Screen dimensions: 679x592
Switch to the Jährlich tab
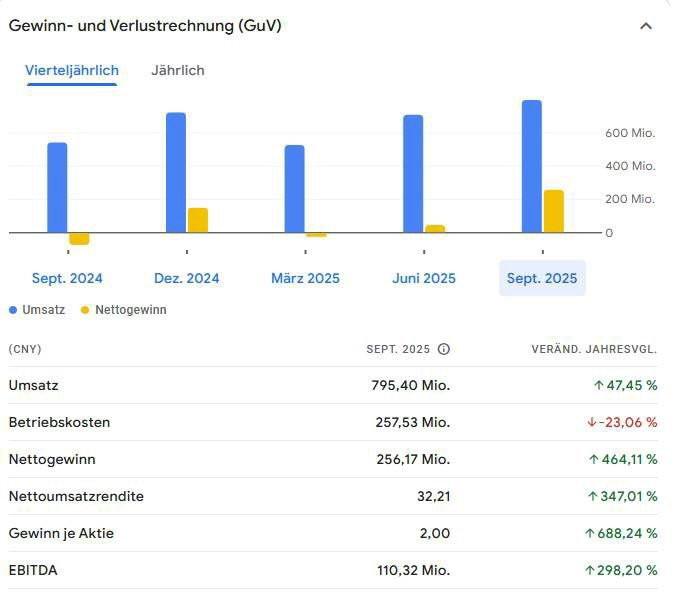177,70
